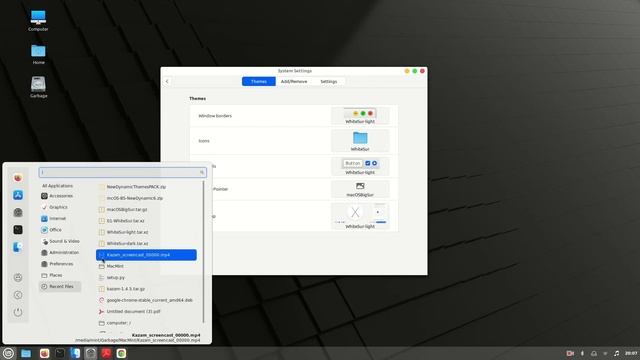Open the computer:/ entry in the list
This screenshot has width=640, height=360.
[146, 323]
